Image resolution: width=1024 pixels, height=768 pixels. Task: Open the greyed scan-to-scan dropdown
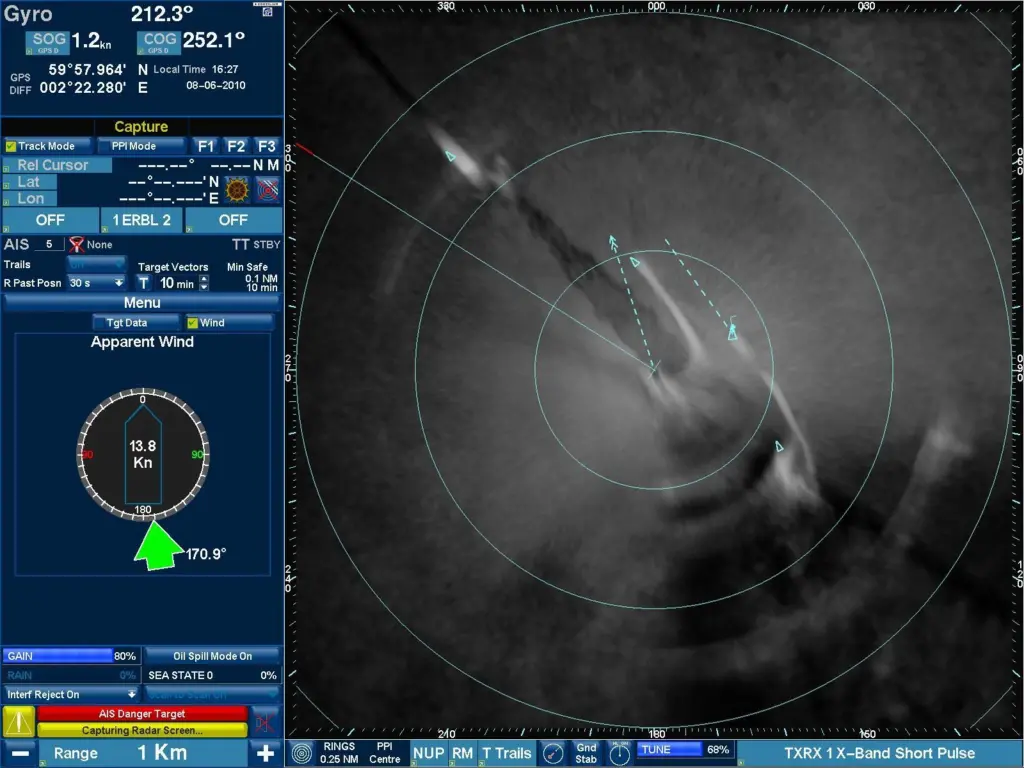[x=213, y=694]
